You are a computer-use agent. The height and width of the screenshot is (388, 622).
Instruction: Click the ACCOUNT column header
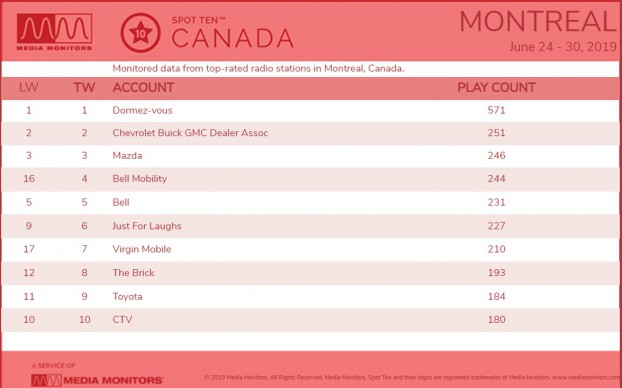click(143, 88)
